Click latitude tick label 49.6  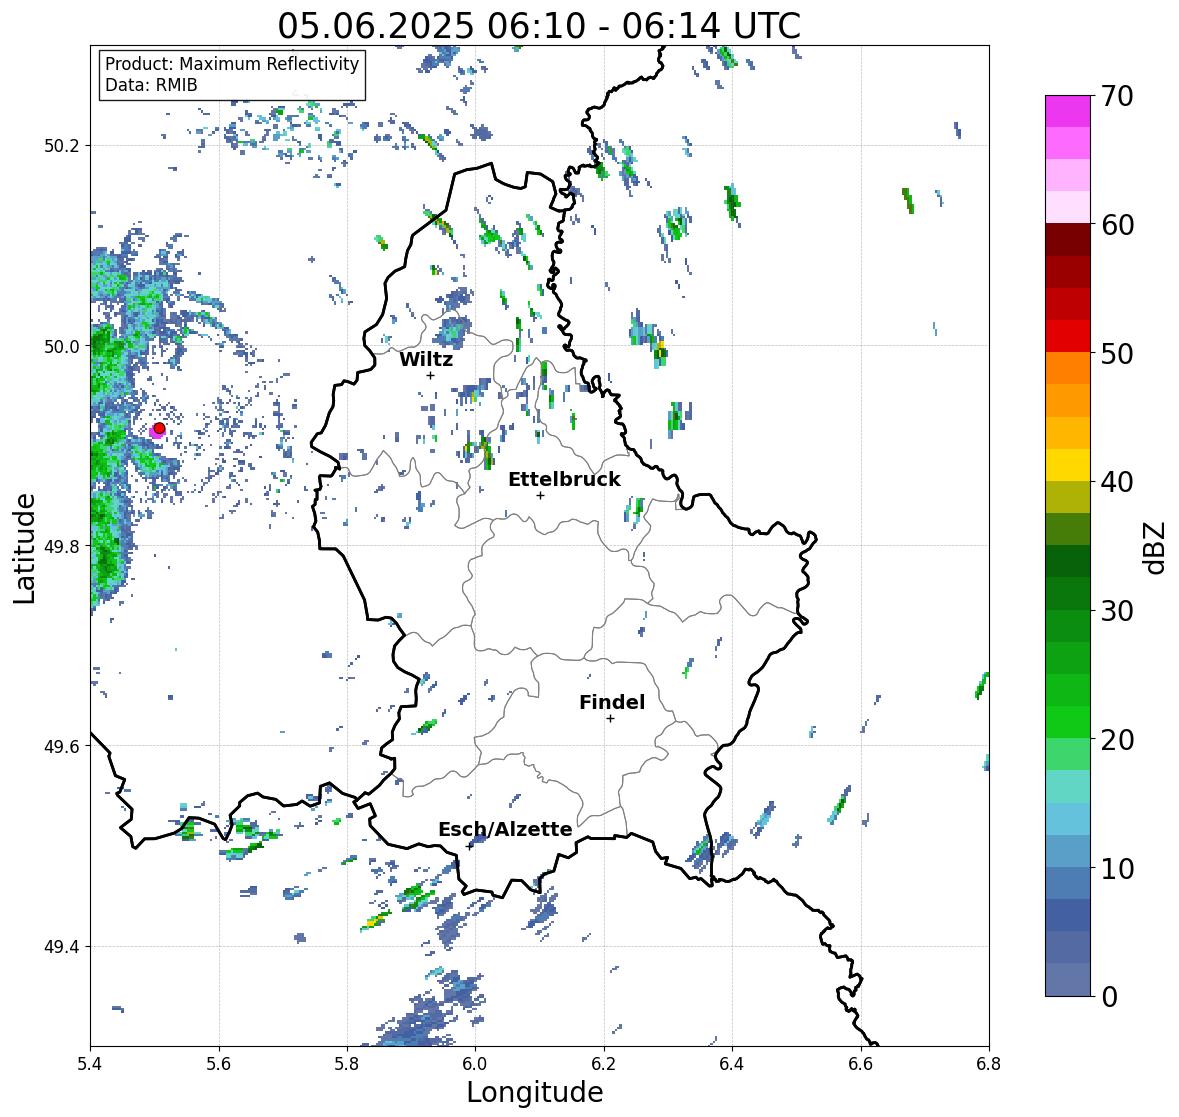click(62, 746)
